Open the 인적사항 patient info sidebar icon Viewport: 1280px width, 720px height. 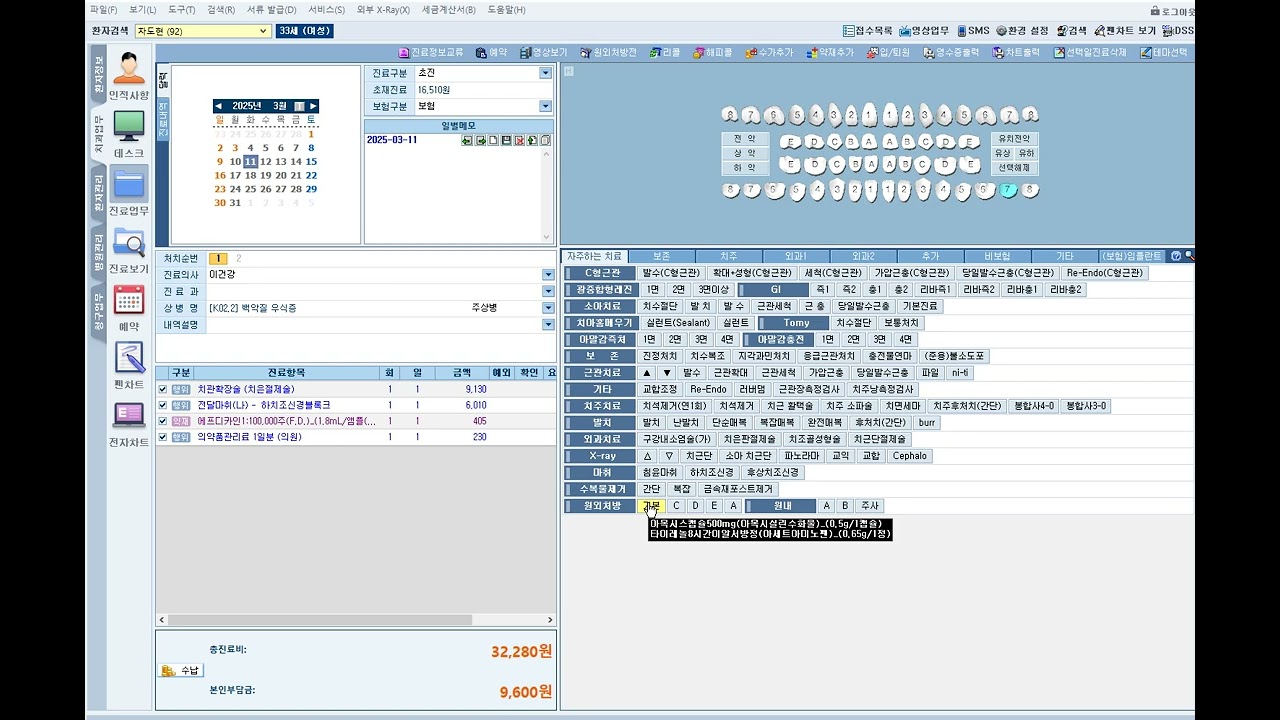click(x=129, y=77)
